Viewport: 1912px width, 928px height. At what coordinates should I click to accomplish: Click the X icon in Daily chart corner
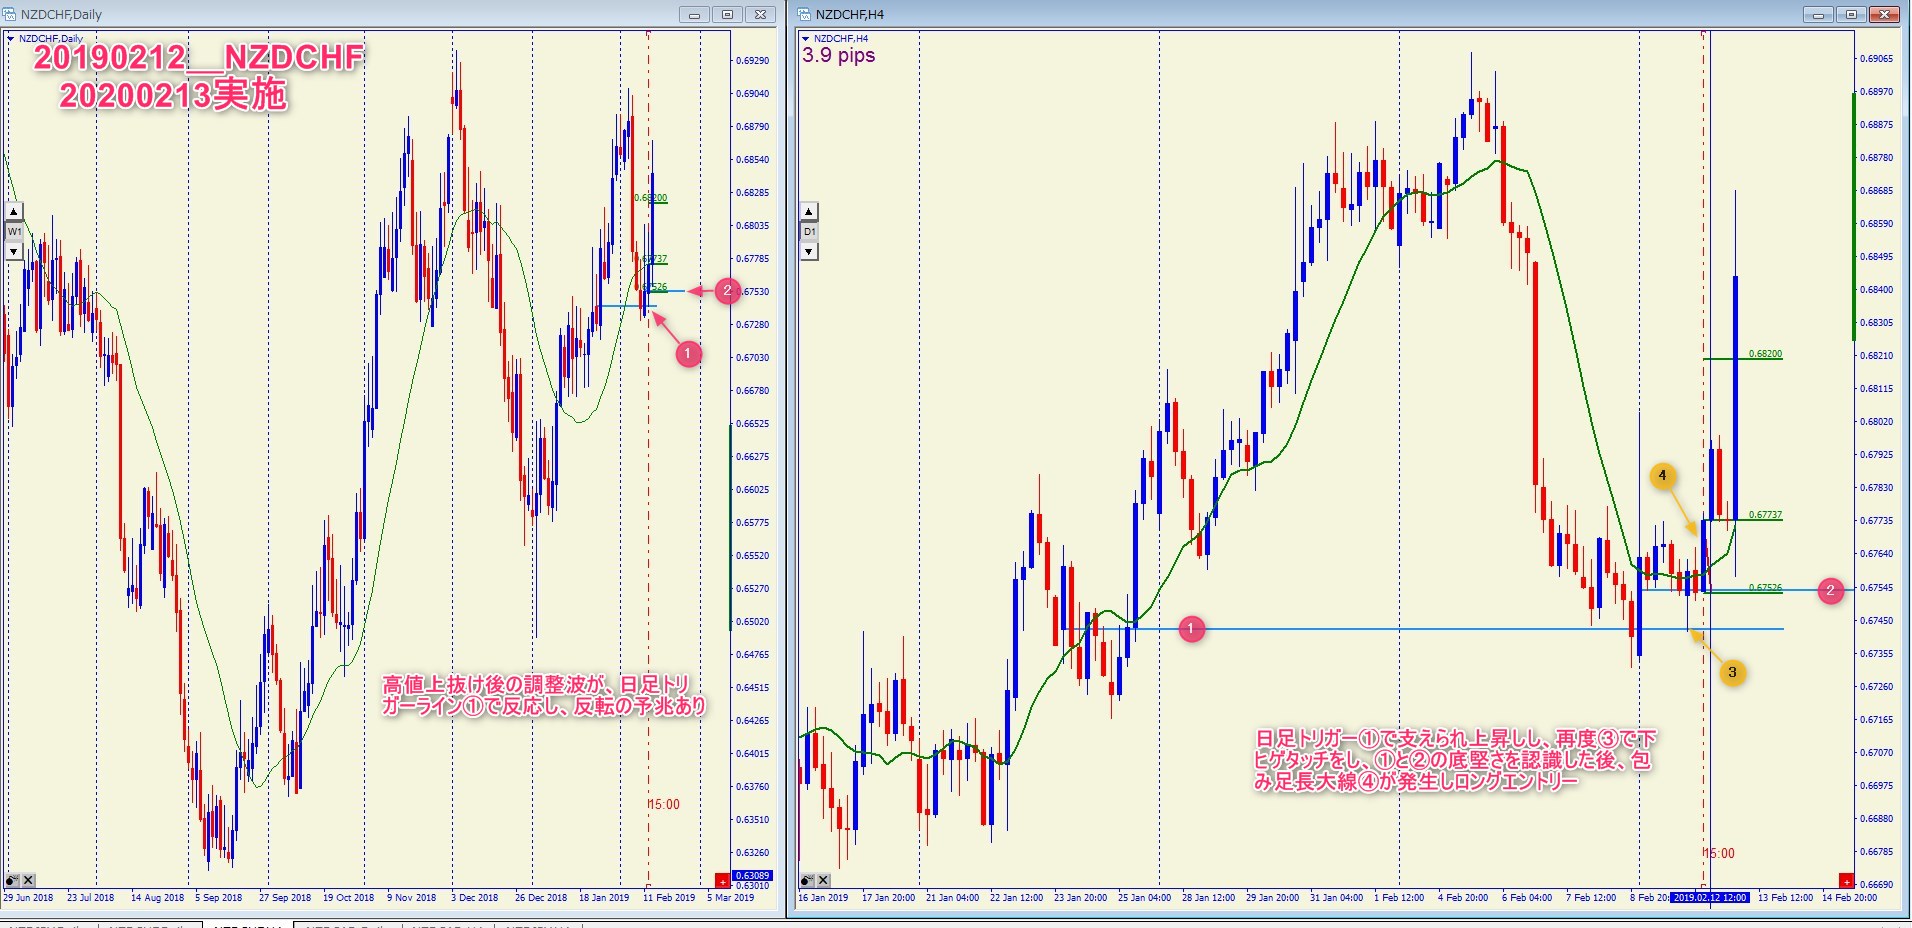tap(28, 881)
